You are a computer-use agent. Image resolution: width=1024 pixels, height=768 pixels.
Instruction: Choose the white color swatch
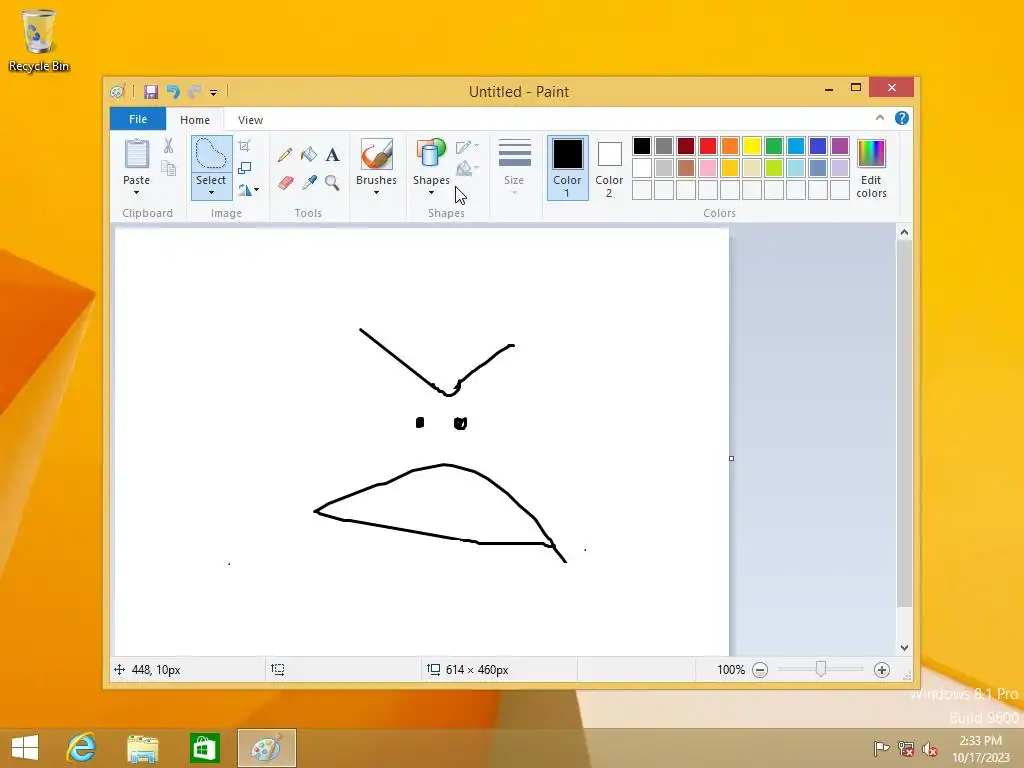click(642, 168)
